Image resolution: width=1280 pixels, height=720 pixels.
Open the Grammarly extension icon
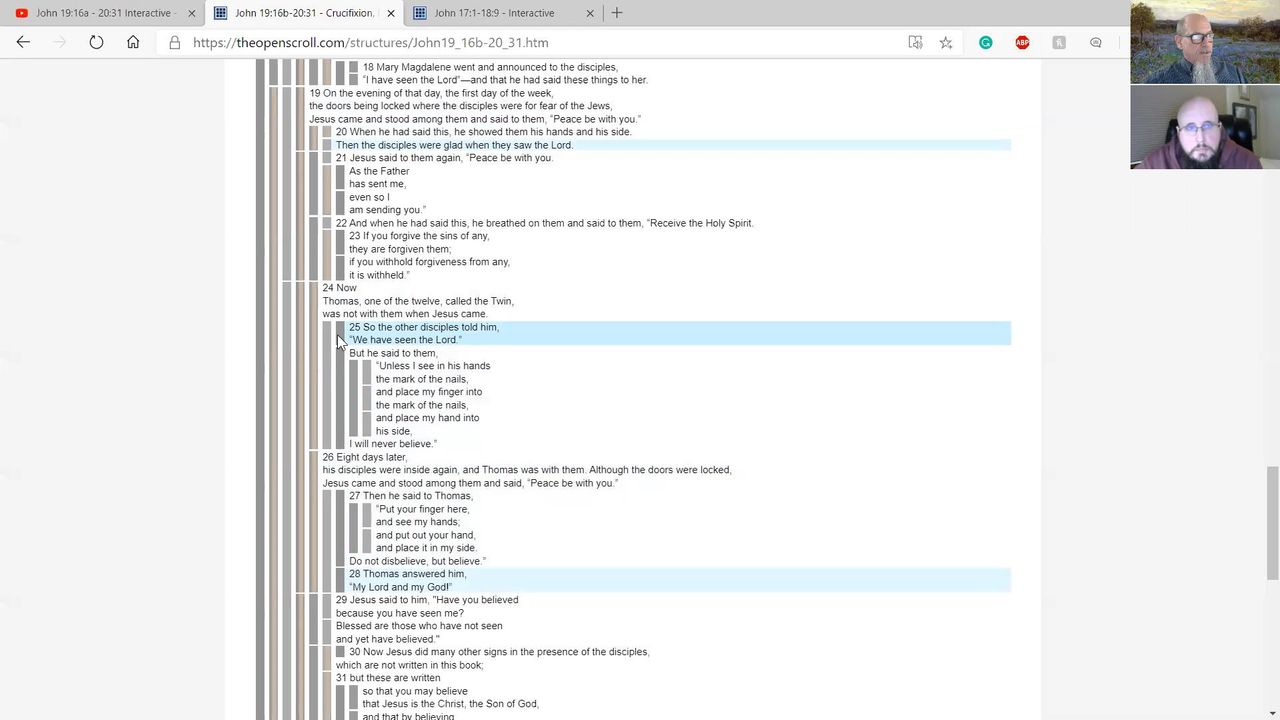click(x=986, y=42)
